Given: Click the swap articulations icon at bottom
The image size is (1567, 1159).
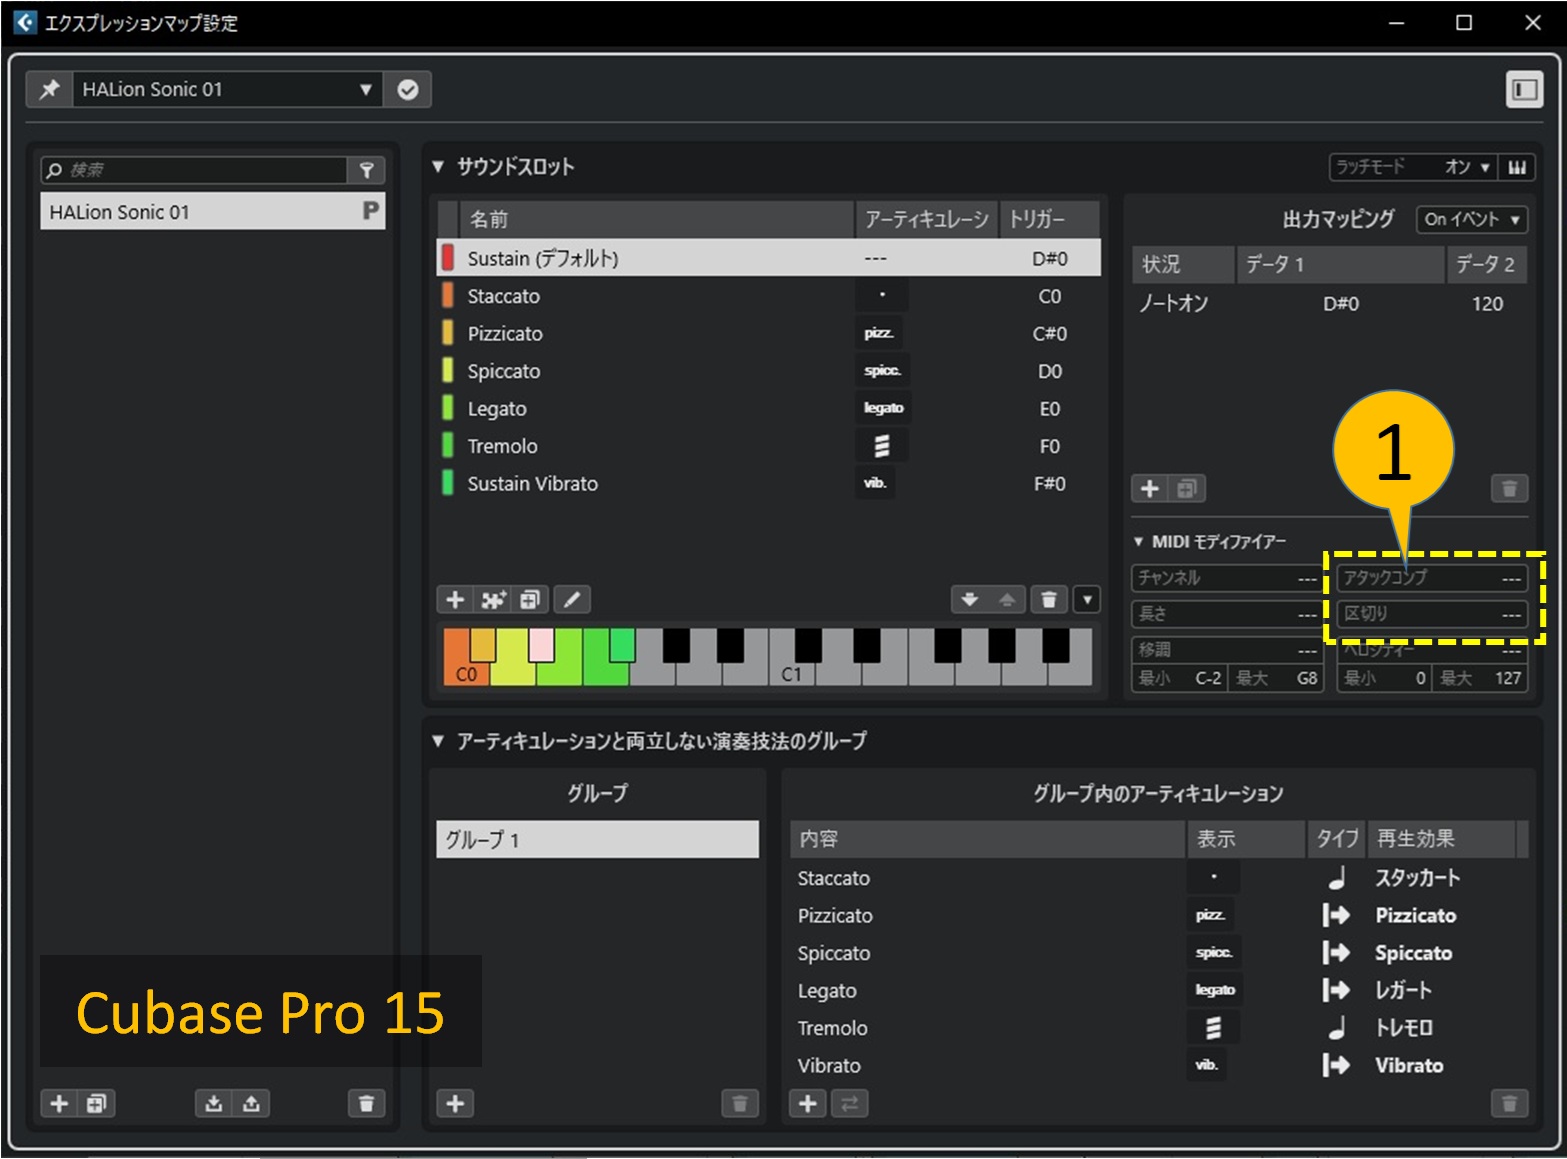Looking at the screenshot, I should pyautogui.click(x=849, y=1103).
